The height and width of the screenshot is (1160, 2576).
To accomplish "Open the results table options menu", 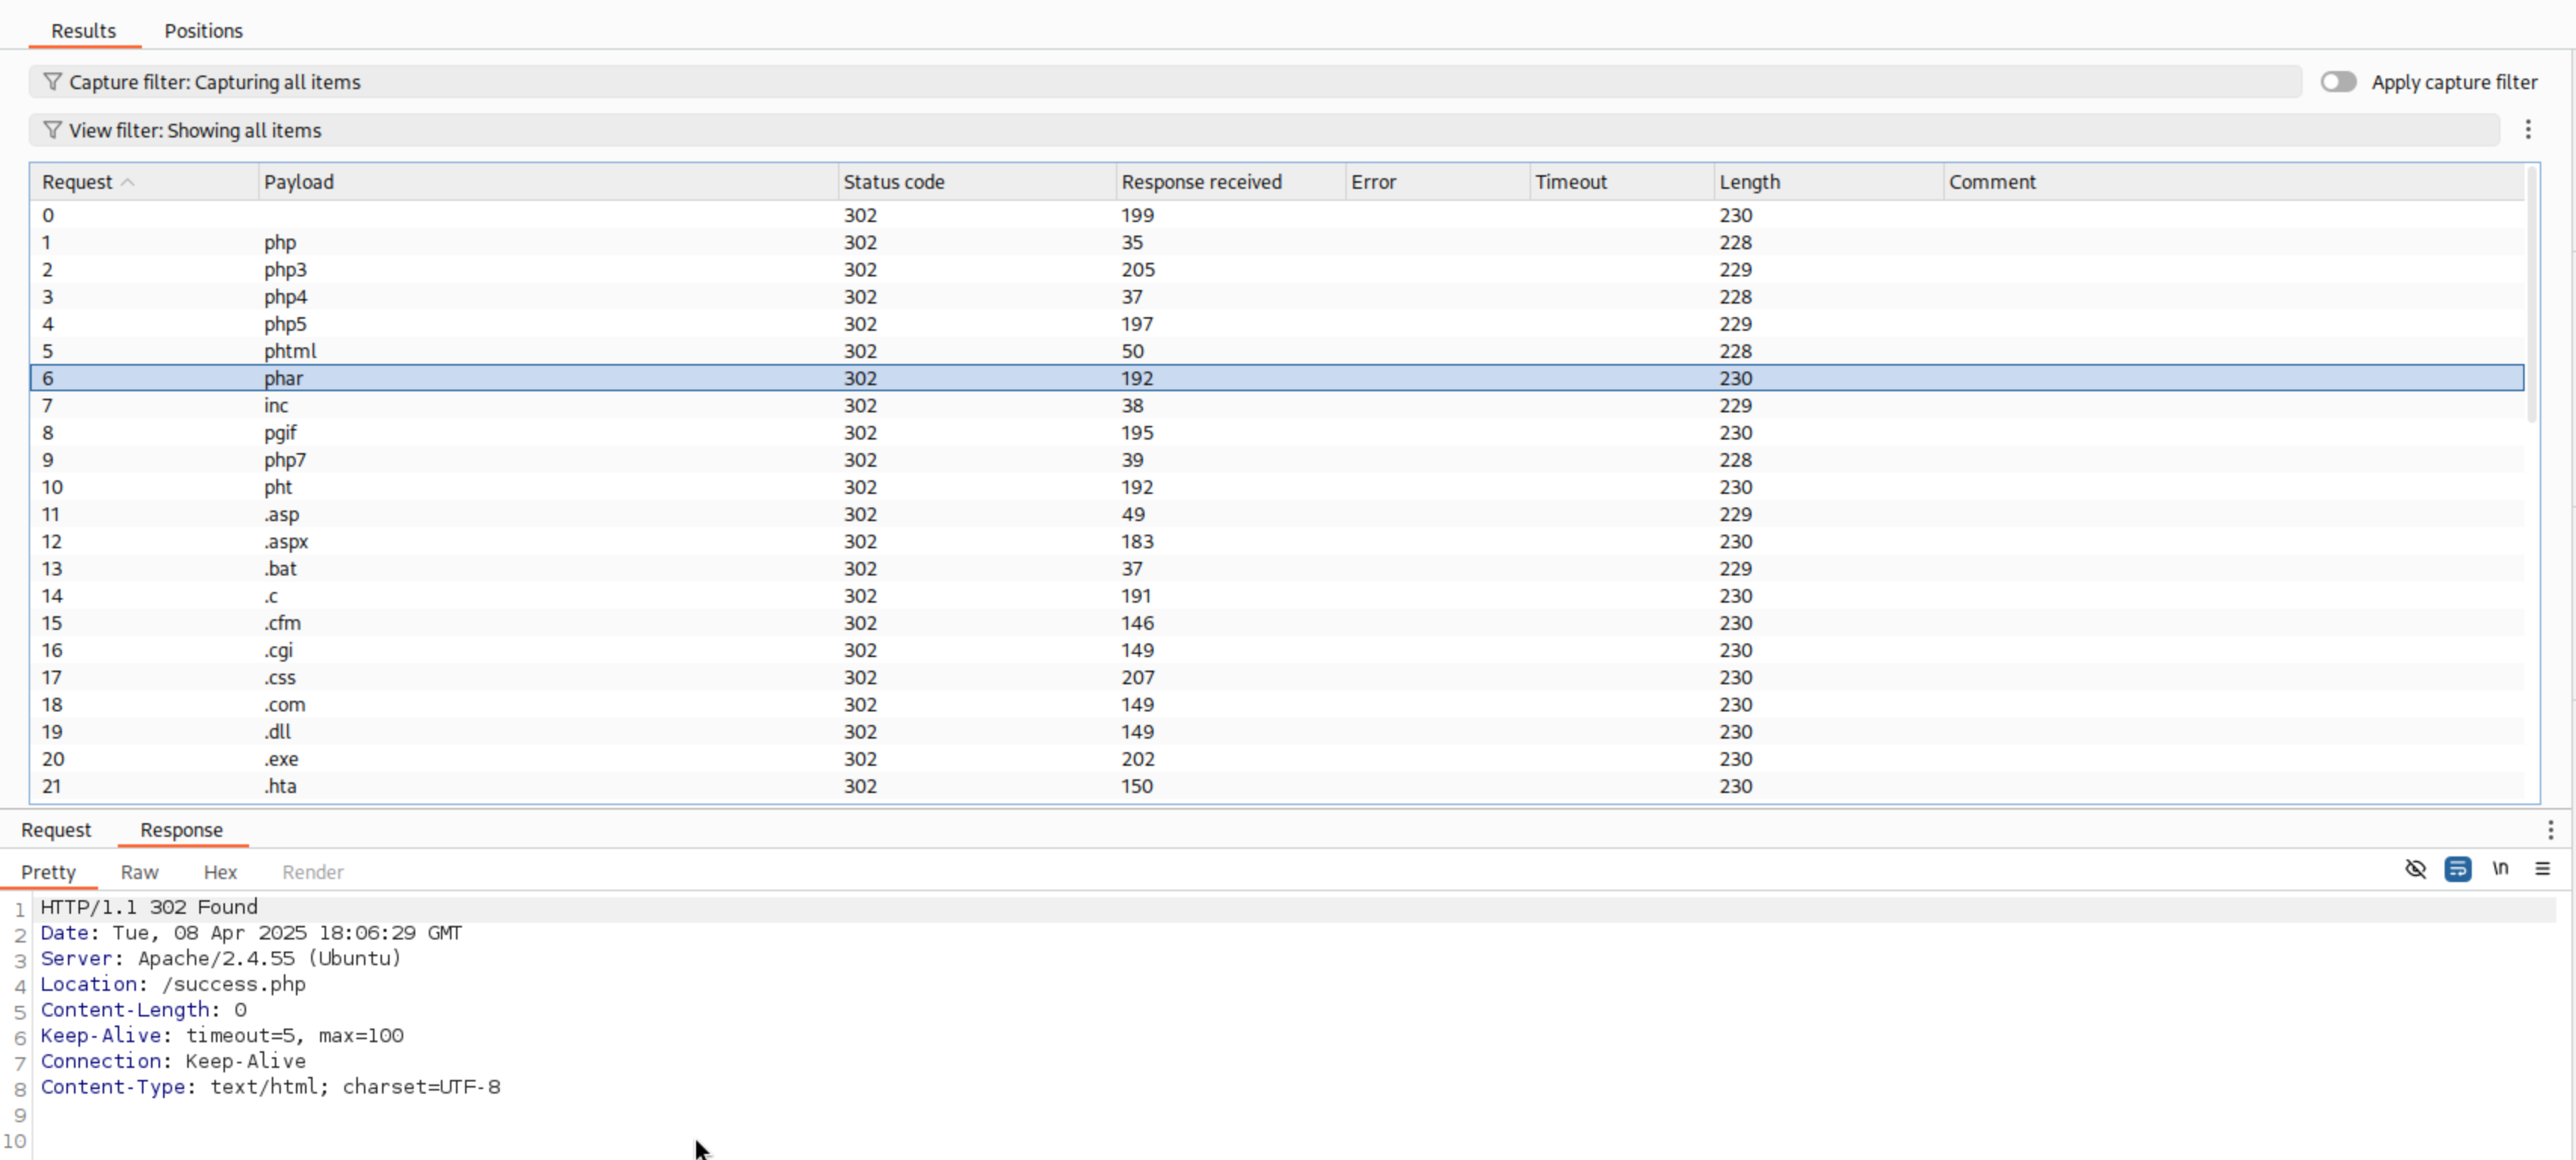I will 2527,130.
